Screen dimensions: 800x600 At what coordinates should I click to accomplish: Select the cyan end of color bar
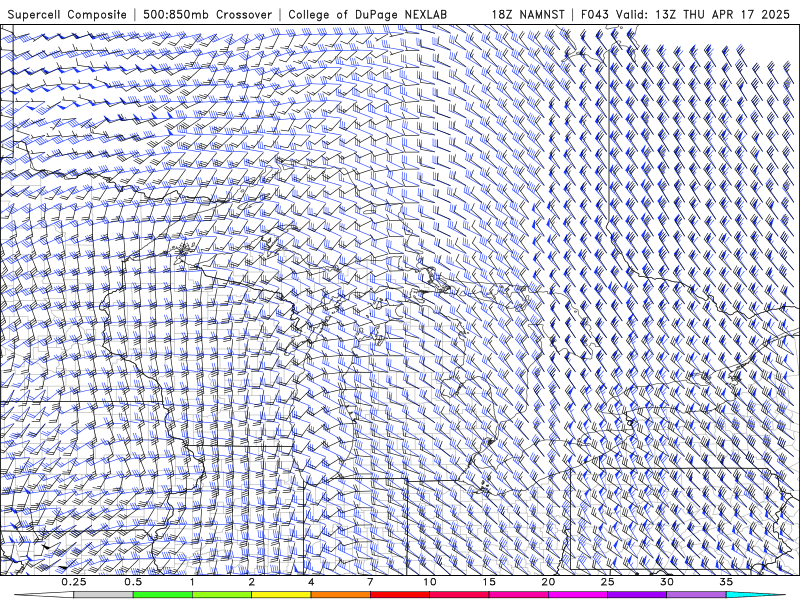(x=755, y=595)
